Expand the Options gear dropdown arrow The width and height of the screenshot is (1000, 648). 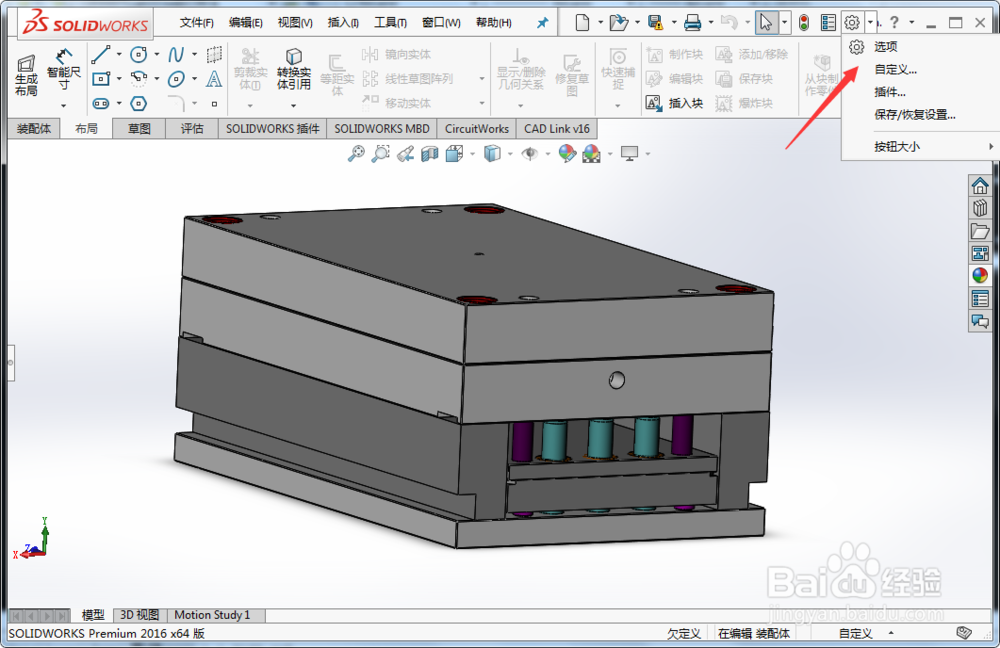pos(870,23)
